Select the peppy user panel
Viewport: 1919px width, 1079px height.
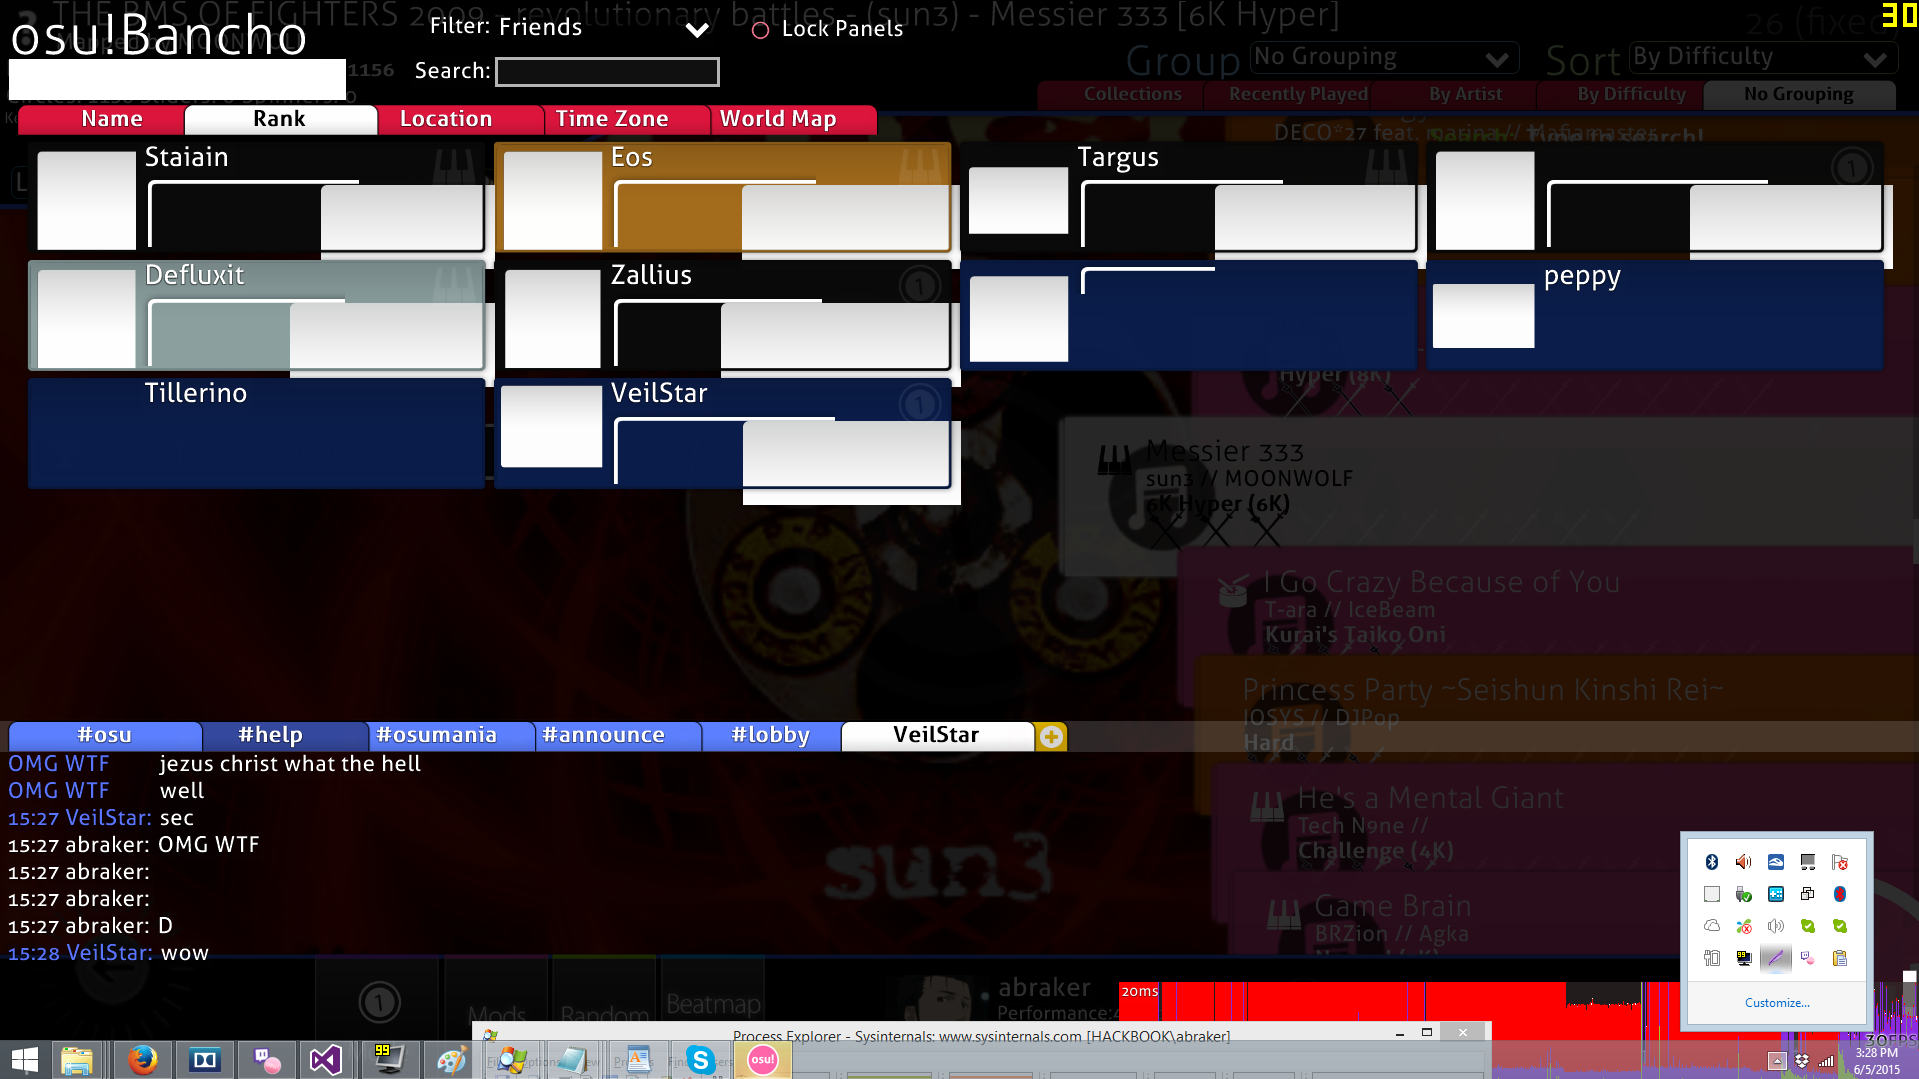click(1655, 315)
